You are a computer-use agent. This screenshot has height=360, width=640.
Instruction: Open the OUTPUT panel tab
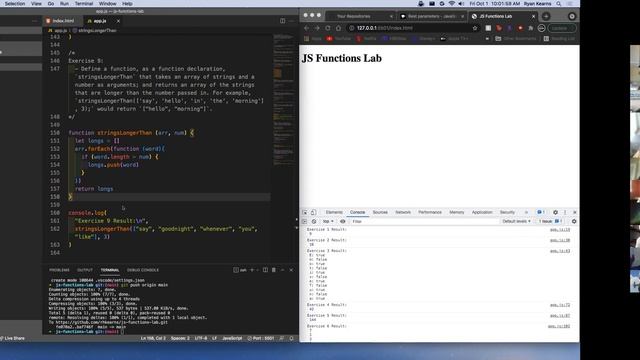click(x=85, y=270)
